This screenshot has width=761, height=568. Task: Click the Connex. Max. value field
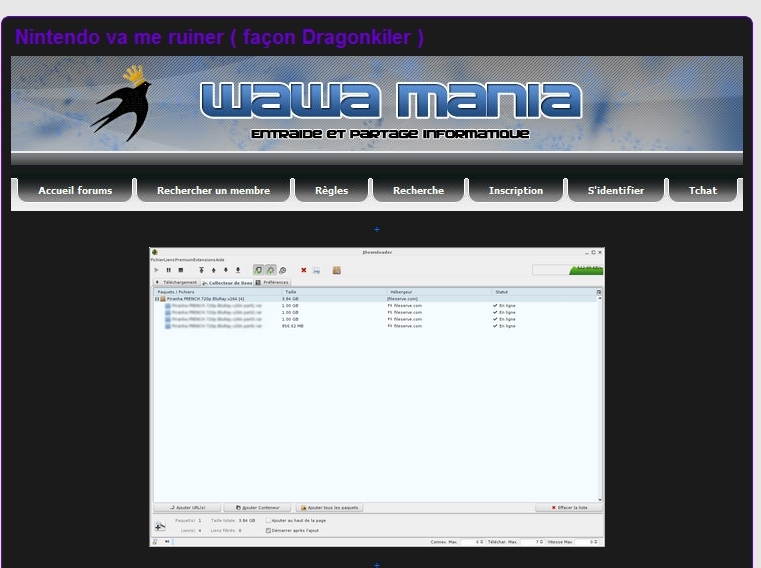[x=470, y=542]
